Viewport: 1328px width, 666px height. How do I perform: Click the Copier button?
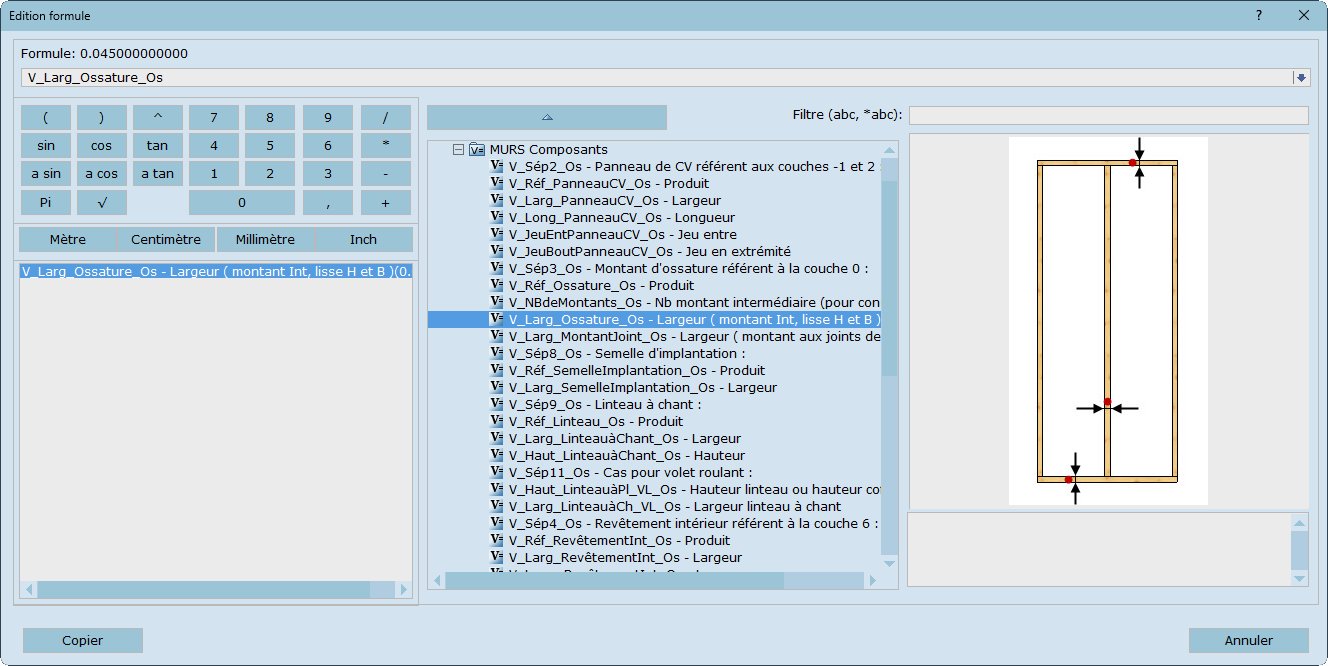[82, 640]
